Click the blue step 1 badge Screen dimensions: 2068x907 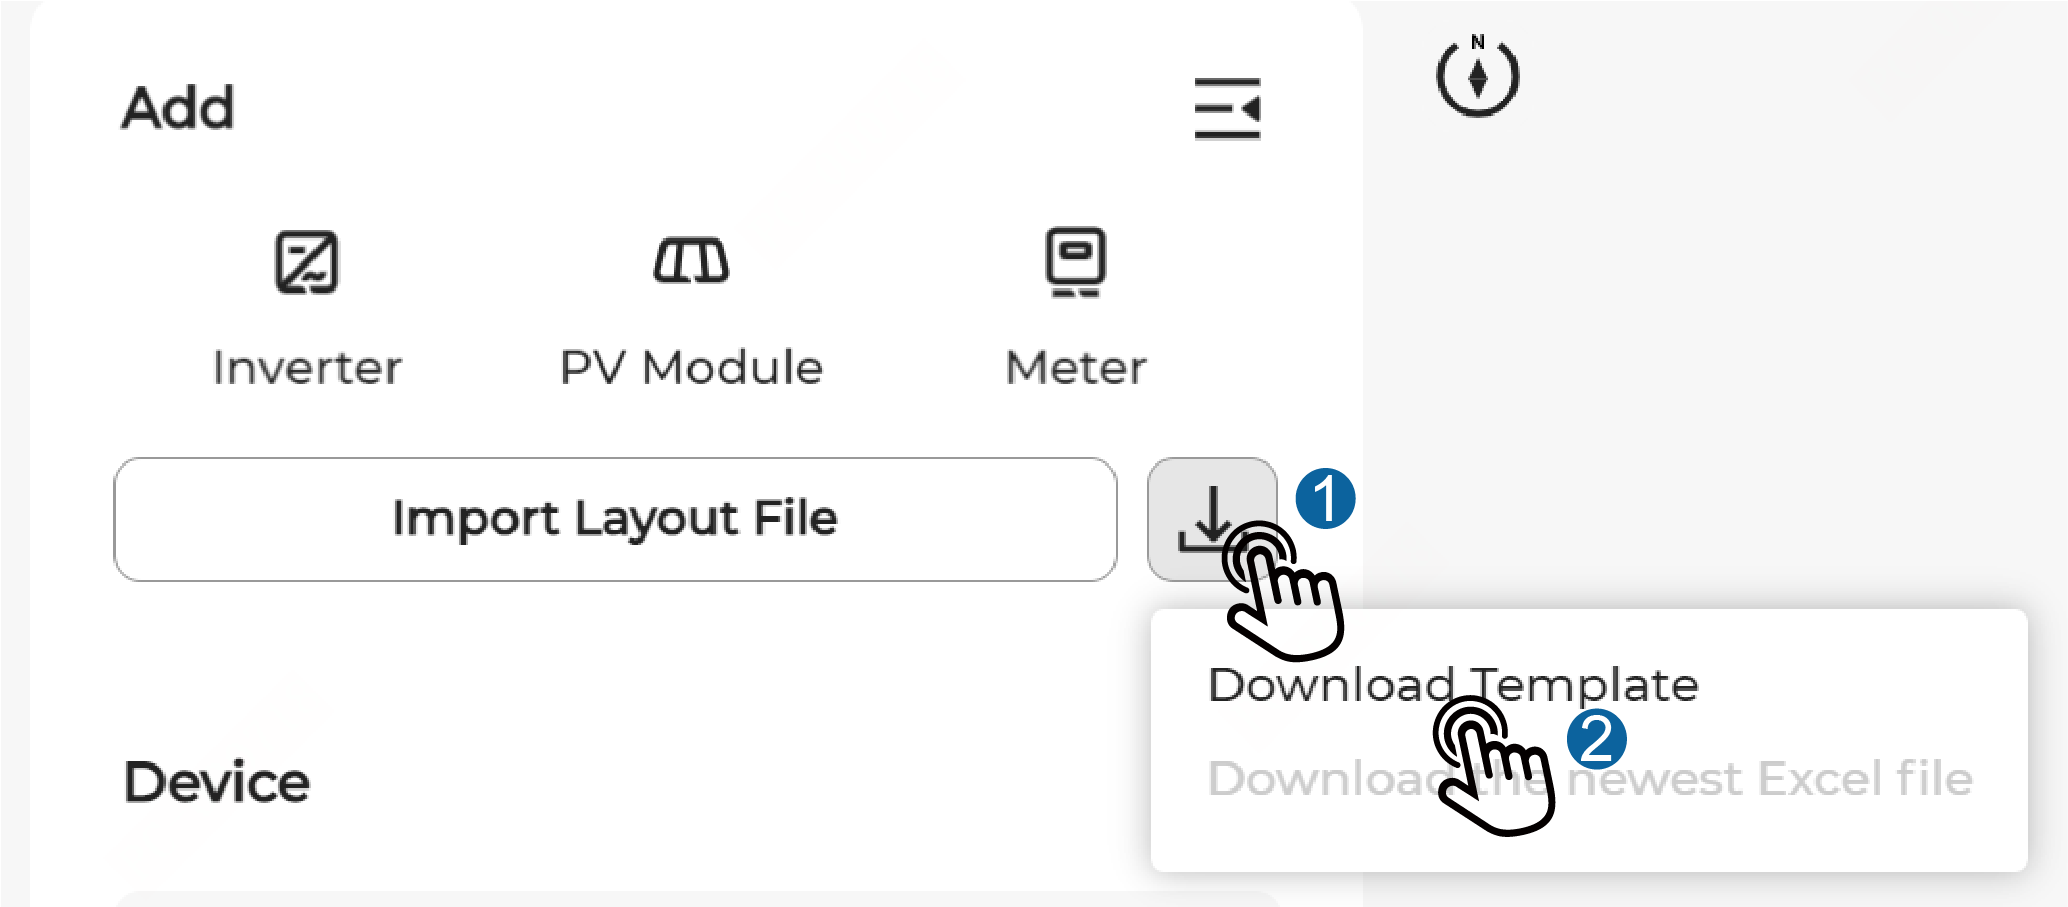coord(1325,499)
